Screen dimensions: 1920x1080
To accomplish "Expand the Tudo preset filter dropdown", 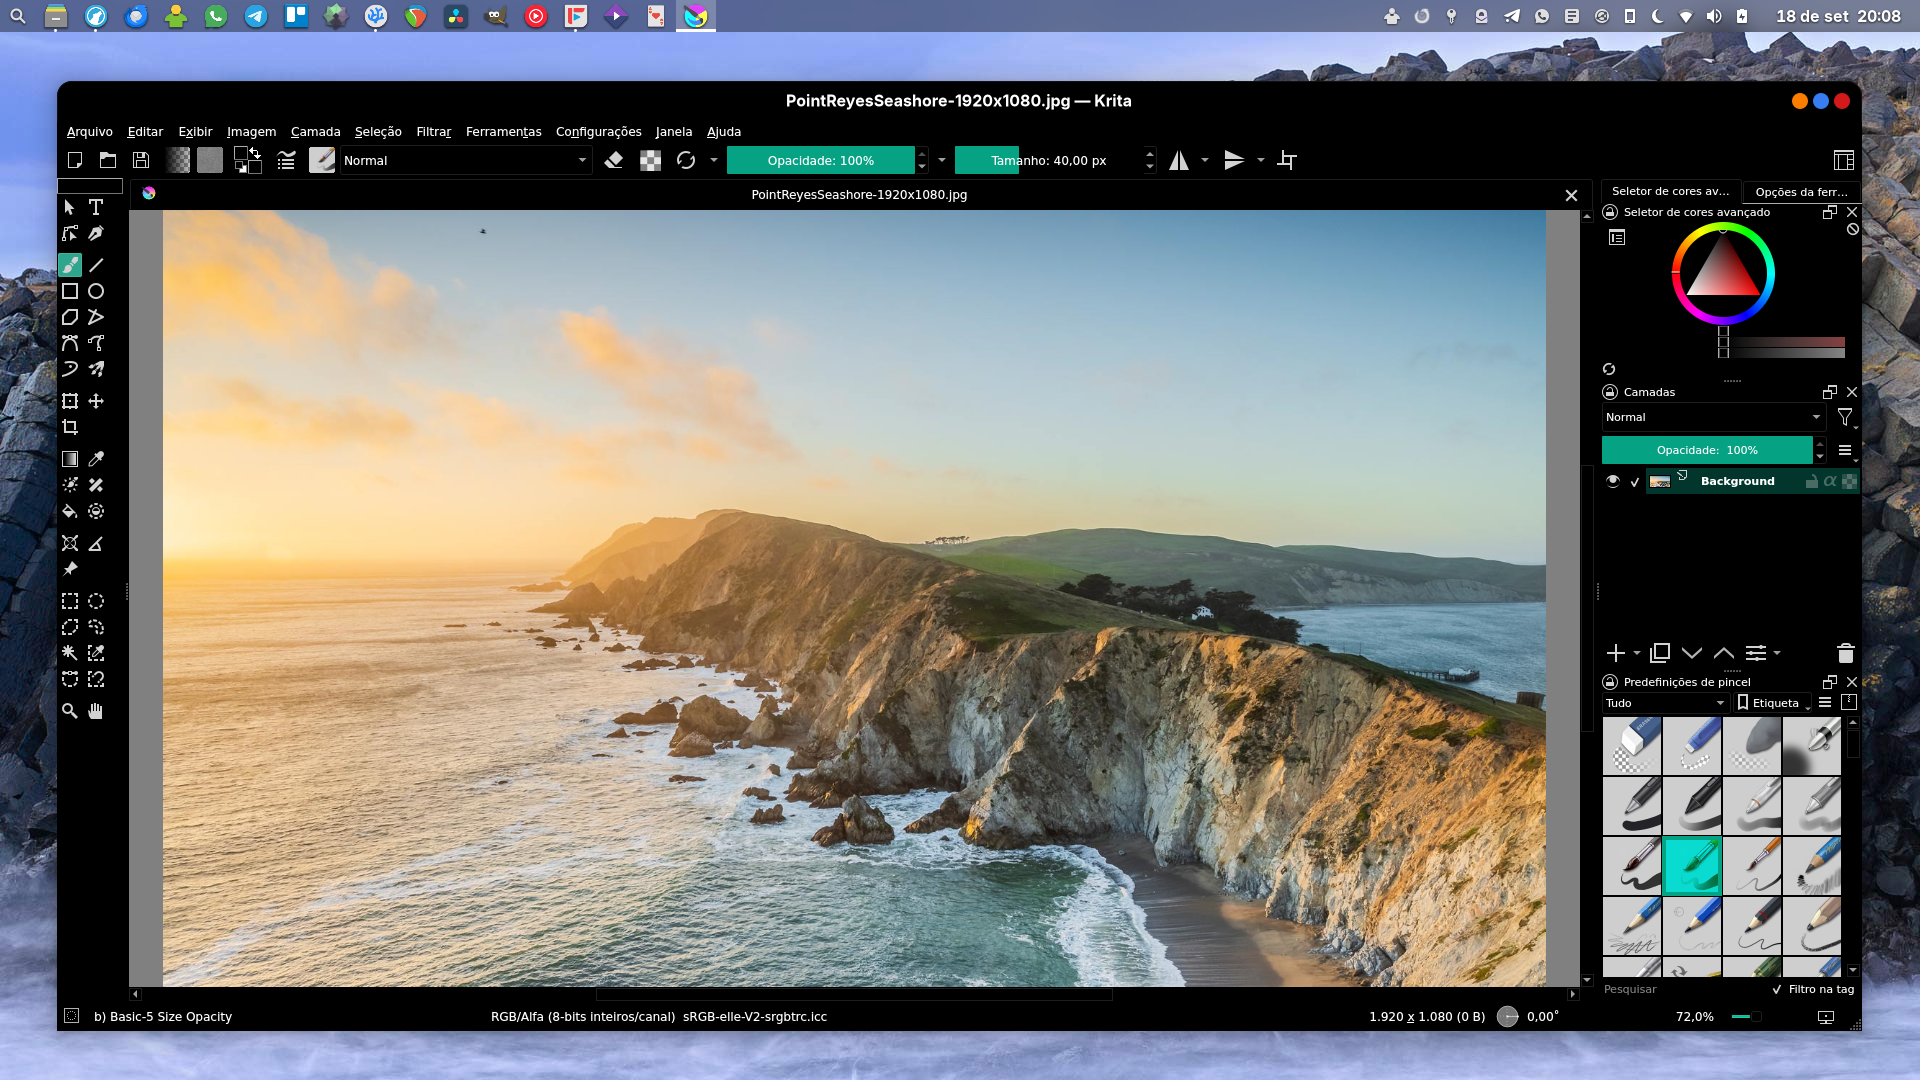I will (1665, 703).
